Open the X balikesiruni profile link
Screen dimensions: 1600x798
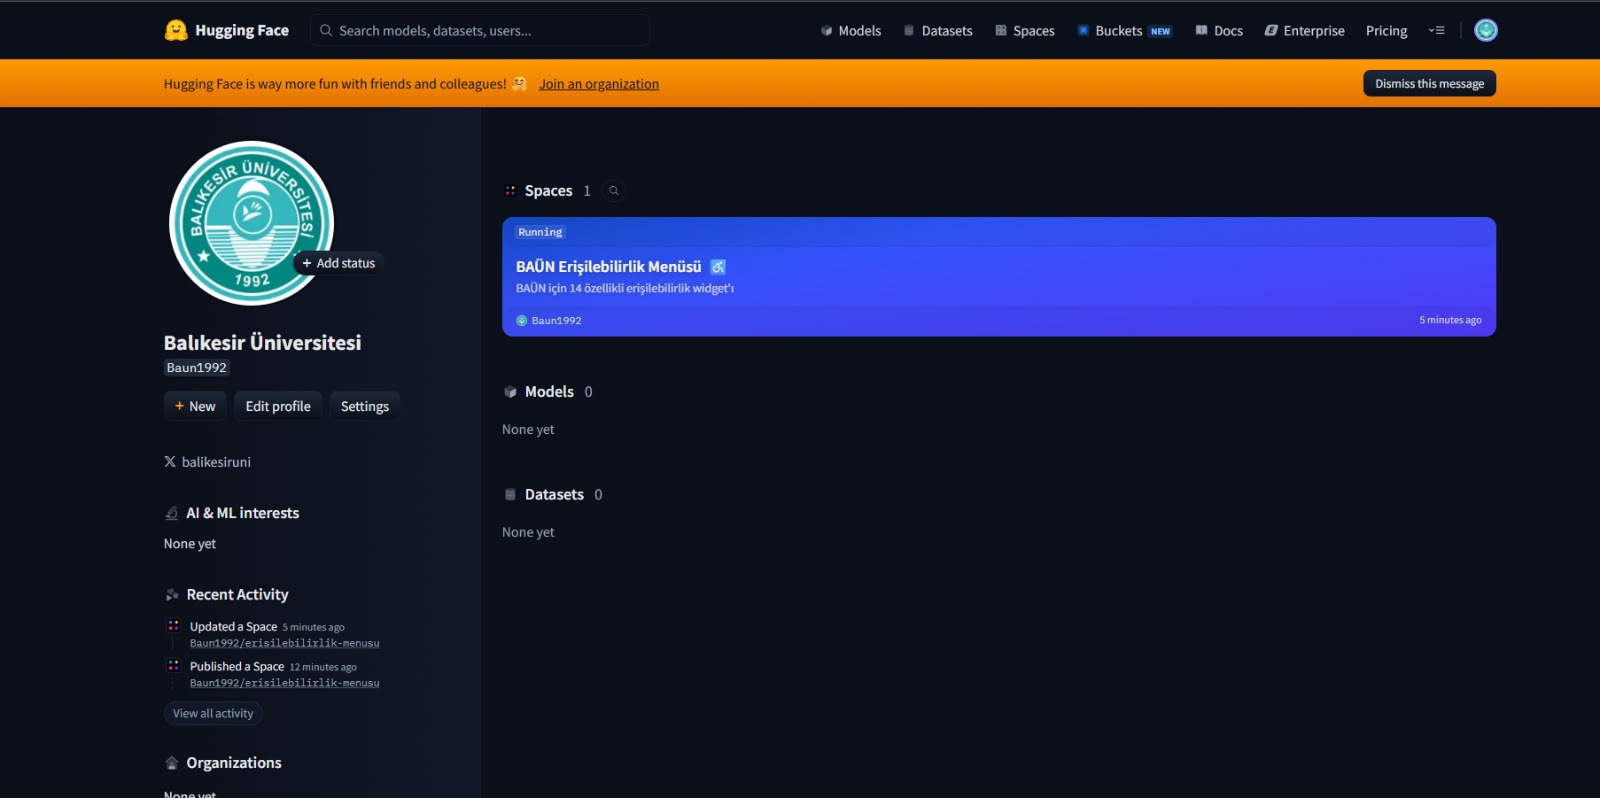208,462
